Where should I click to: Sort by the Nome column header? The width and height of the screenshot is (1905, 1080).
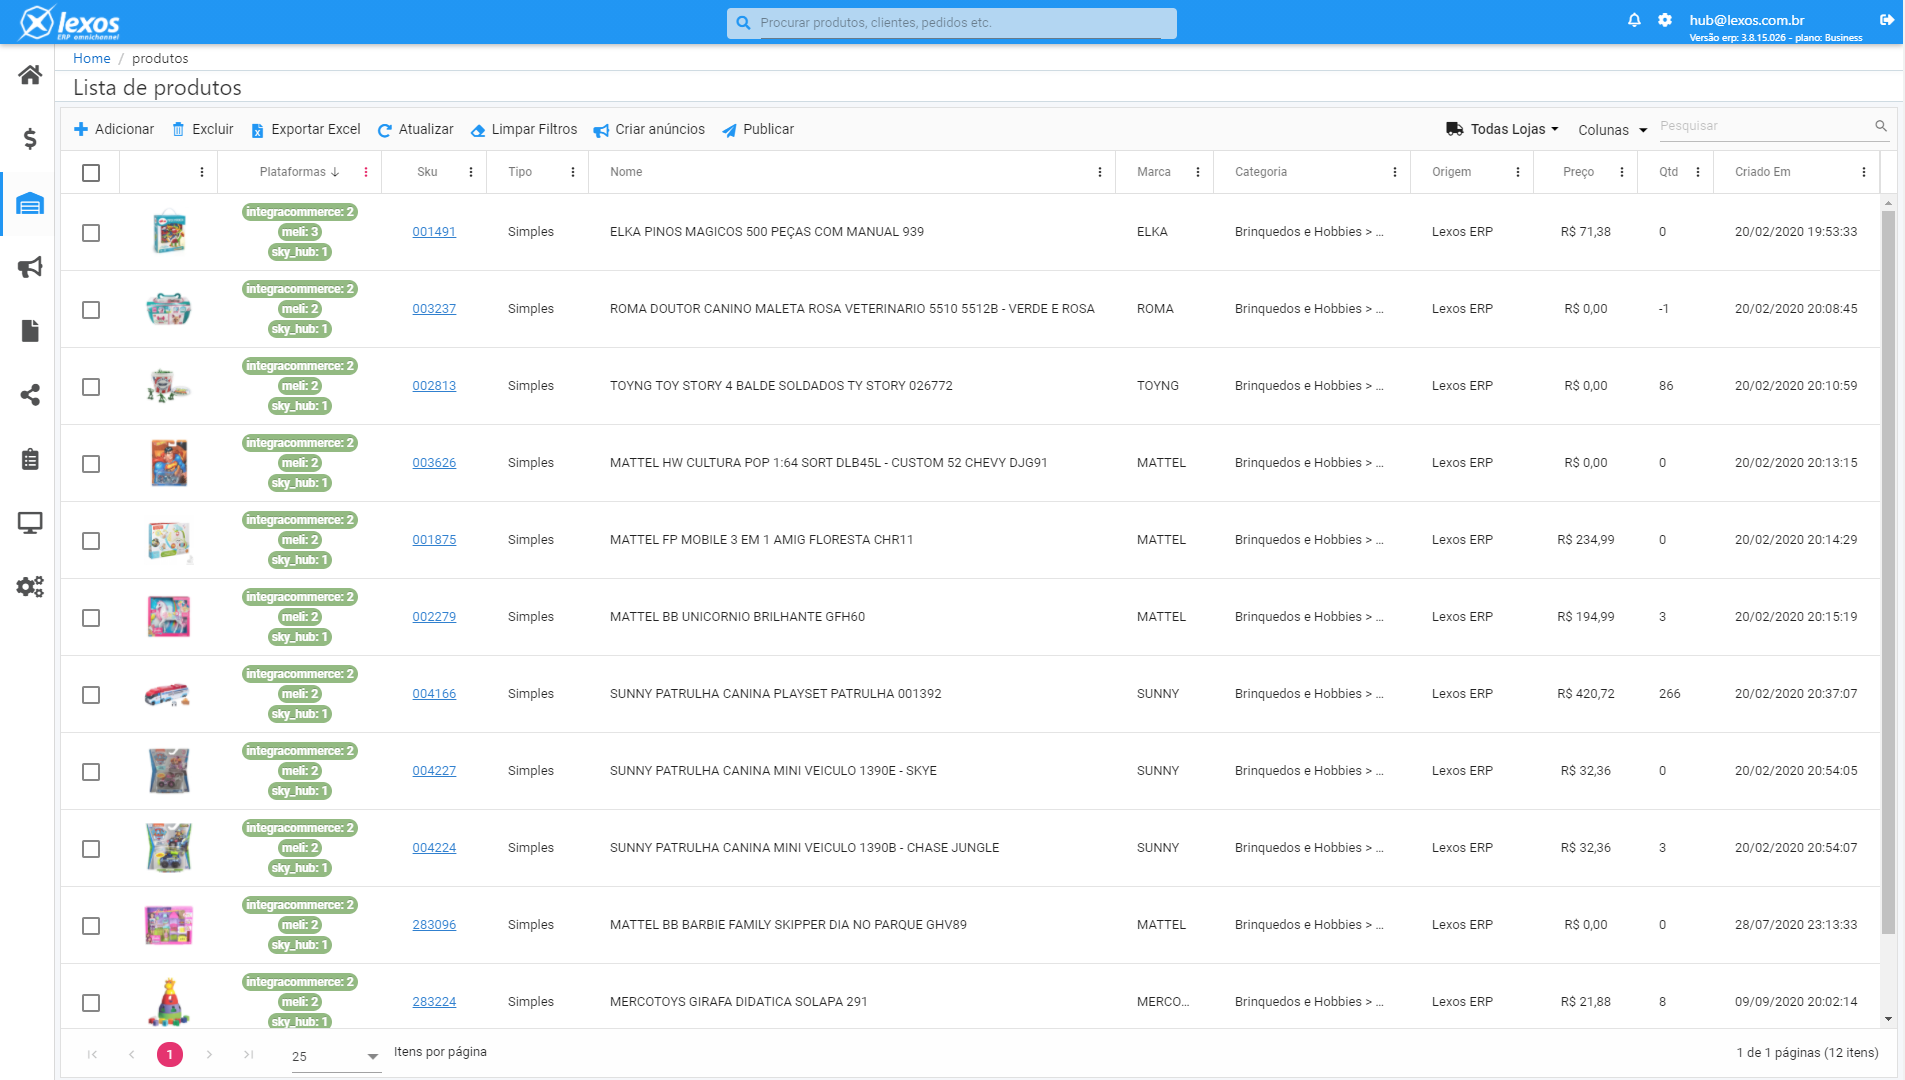626,172
